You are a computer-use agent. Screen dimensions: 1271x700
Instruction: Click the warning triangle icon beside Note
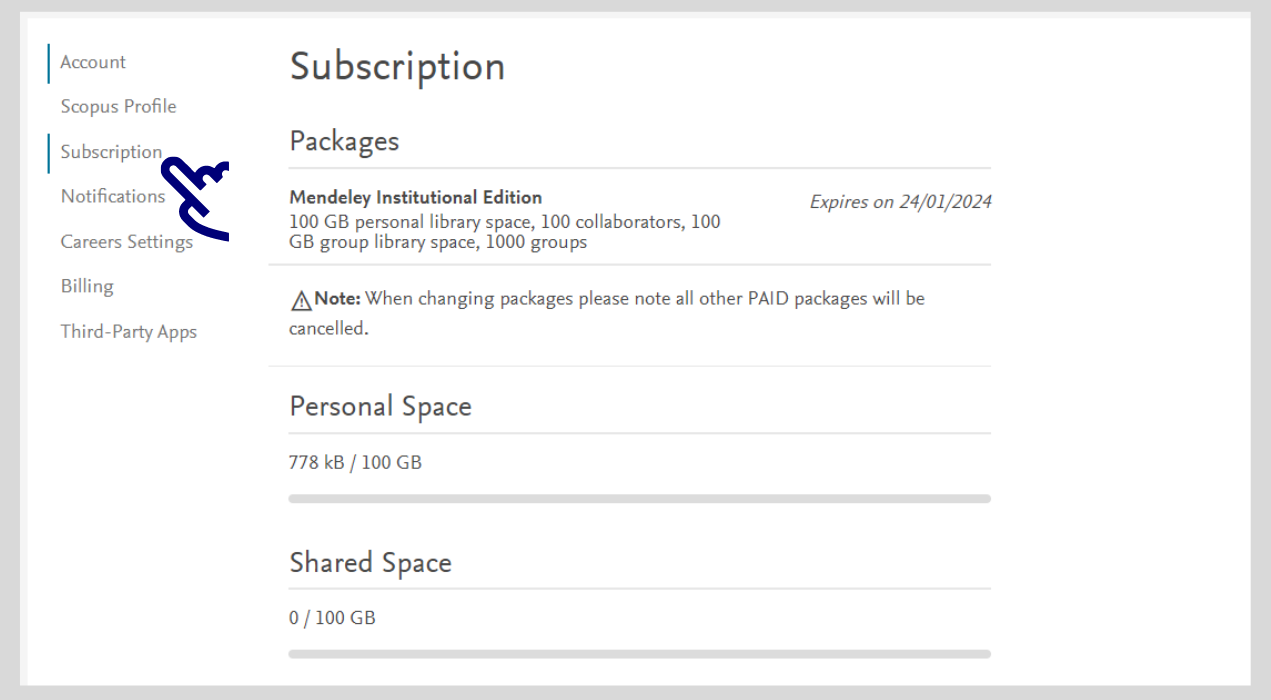[x=301, y=300]
